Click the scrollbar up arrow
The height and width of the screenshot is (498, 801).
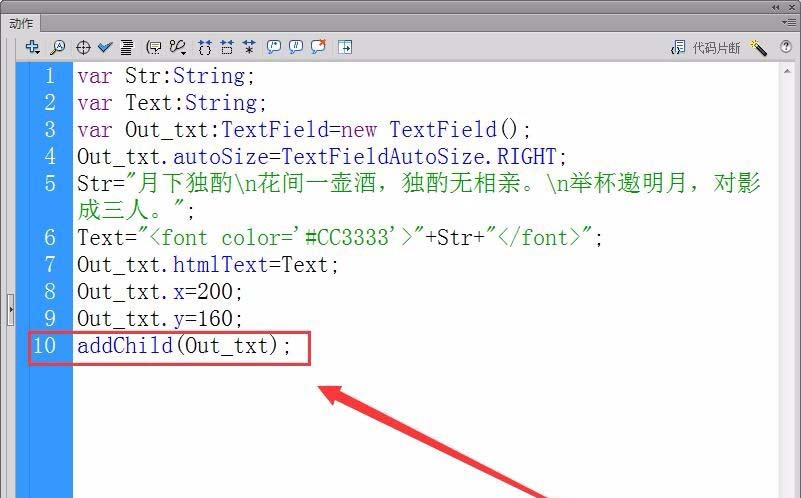coord(787,72)
